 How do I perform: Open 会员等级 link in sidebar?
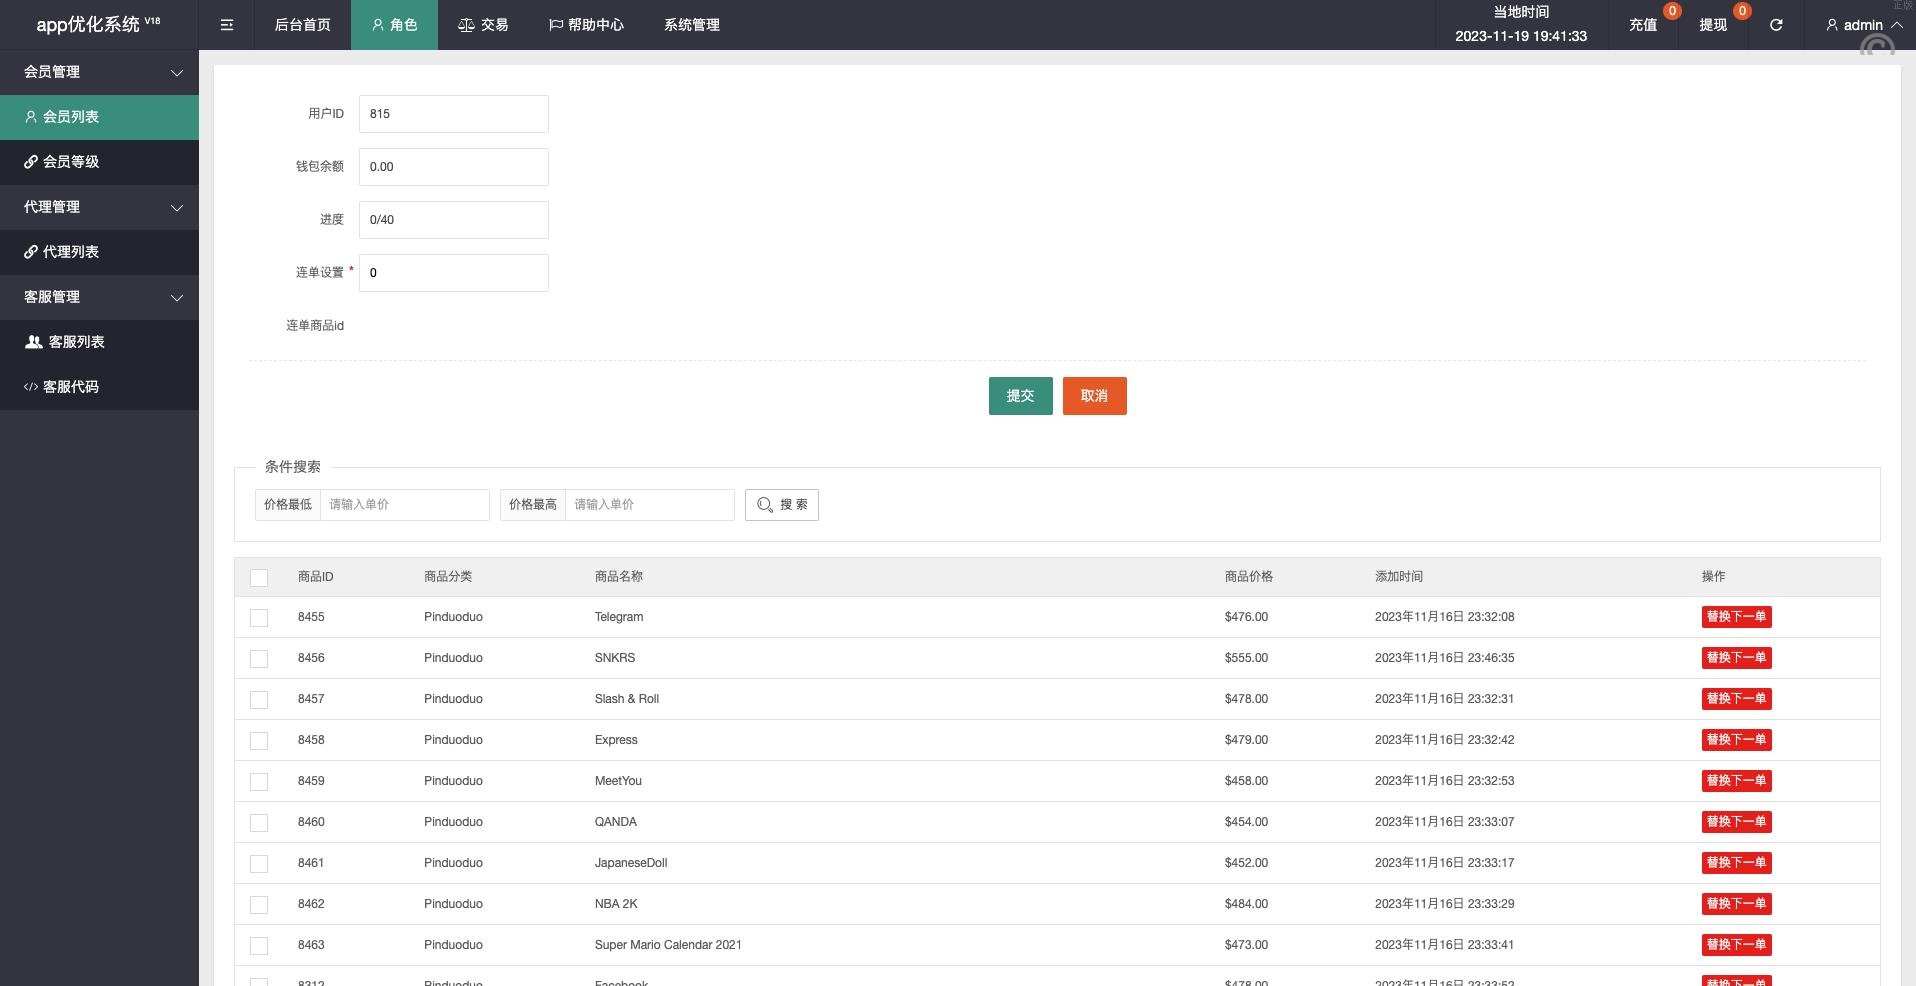click(99, 162)
